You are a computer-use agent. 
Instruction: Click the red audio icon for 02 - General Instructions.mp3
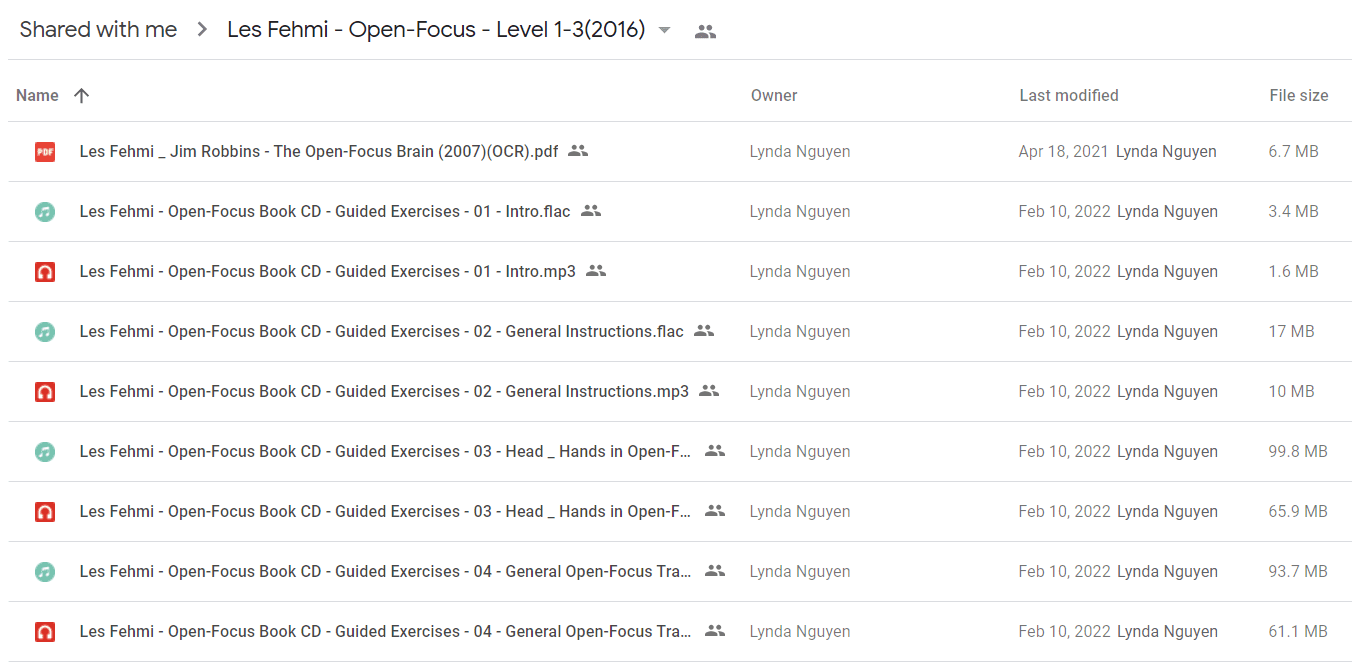tap(45, 392)
